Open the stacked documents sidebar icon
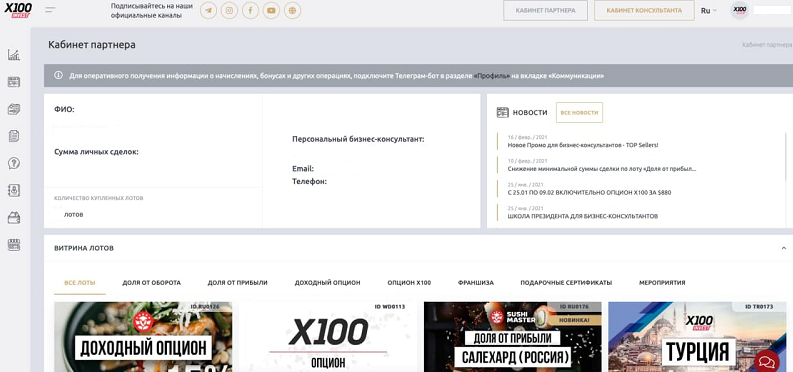The image size is (793, 372). point(14,109)
